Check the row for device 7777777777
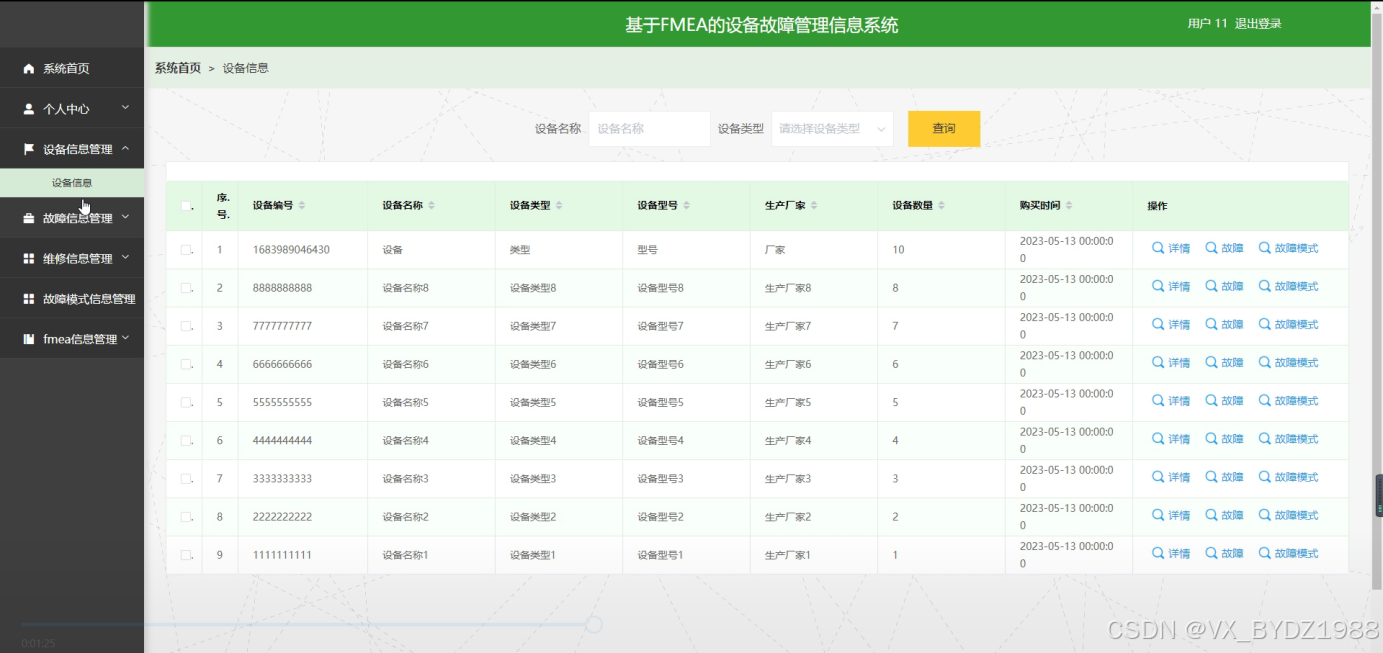The height and width of the screenshot is (653, 1383). [x=186, y=326]
